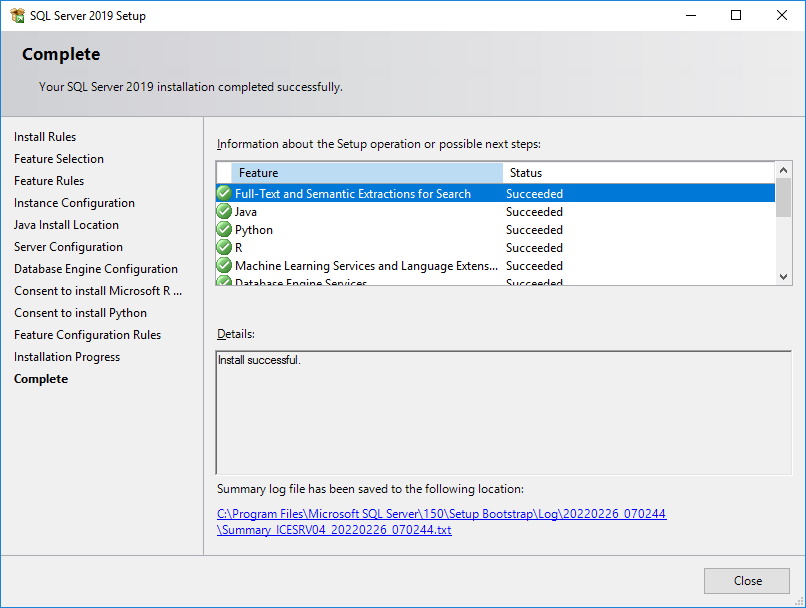Viewport: 806px width, 608px height.
Task: Click the Details text box showing Install successful
Action: pos(504,413)
